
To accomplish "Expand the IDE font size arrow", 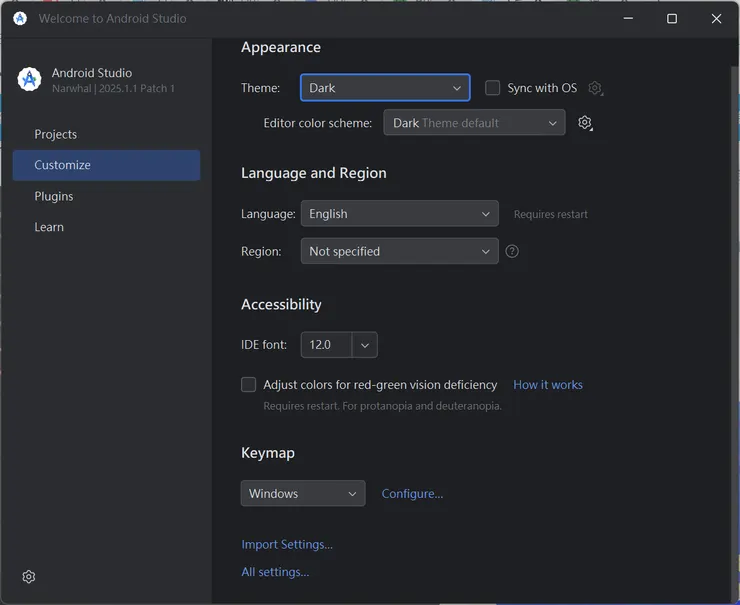I will tap(365, 345).
